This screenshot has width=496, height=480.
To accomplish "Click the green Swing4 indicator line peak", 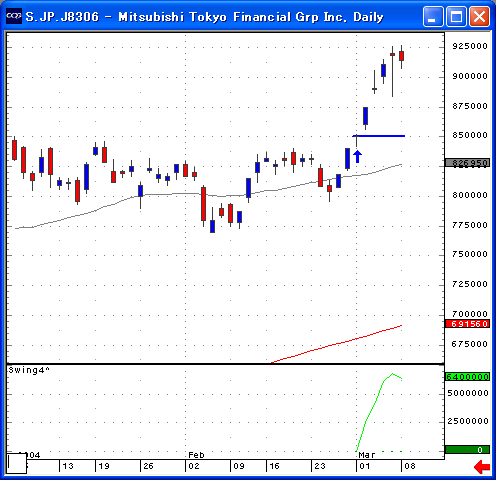I will [392, 374].
